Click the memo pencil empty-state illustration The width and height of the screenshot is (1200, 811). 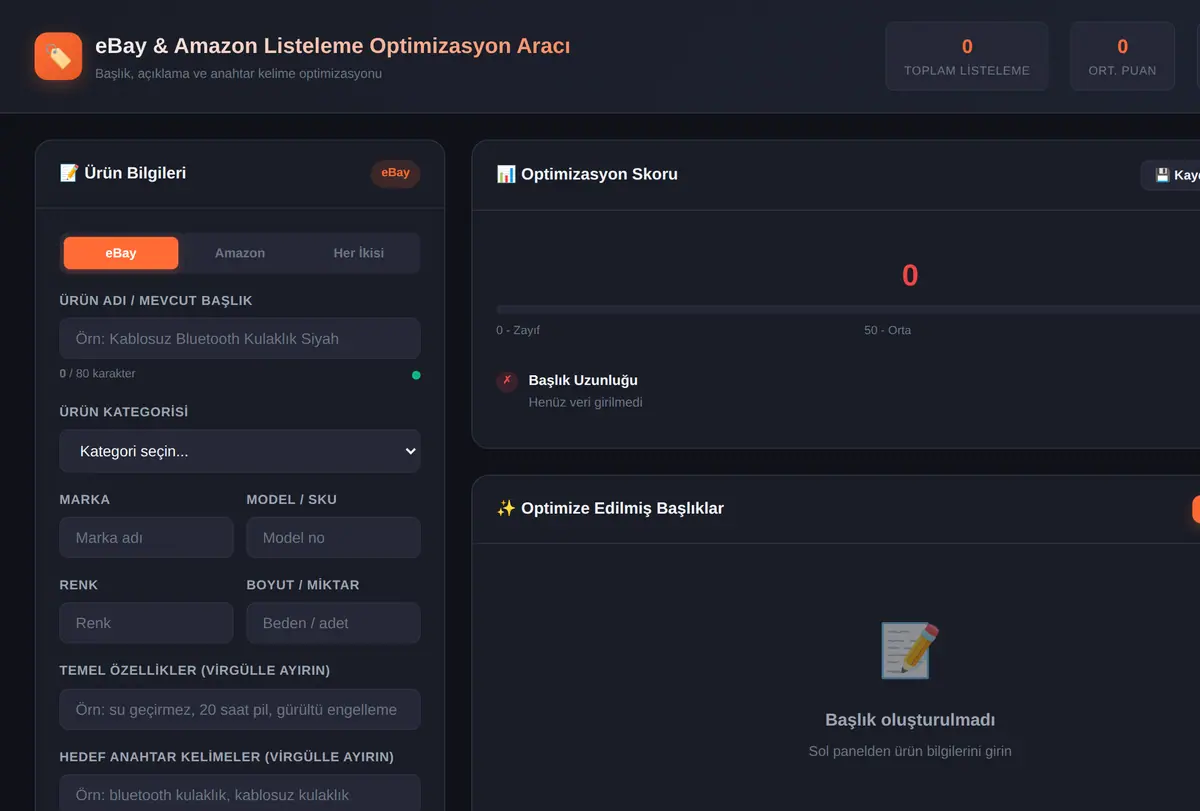pyautogui.click(x=910, y=650)
